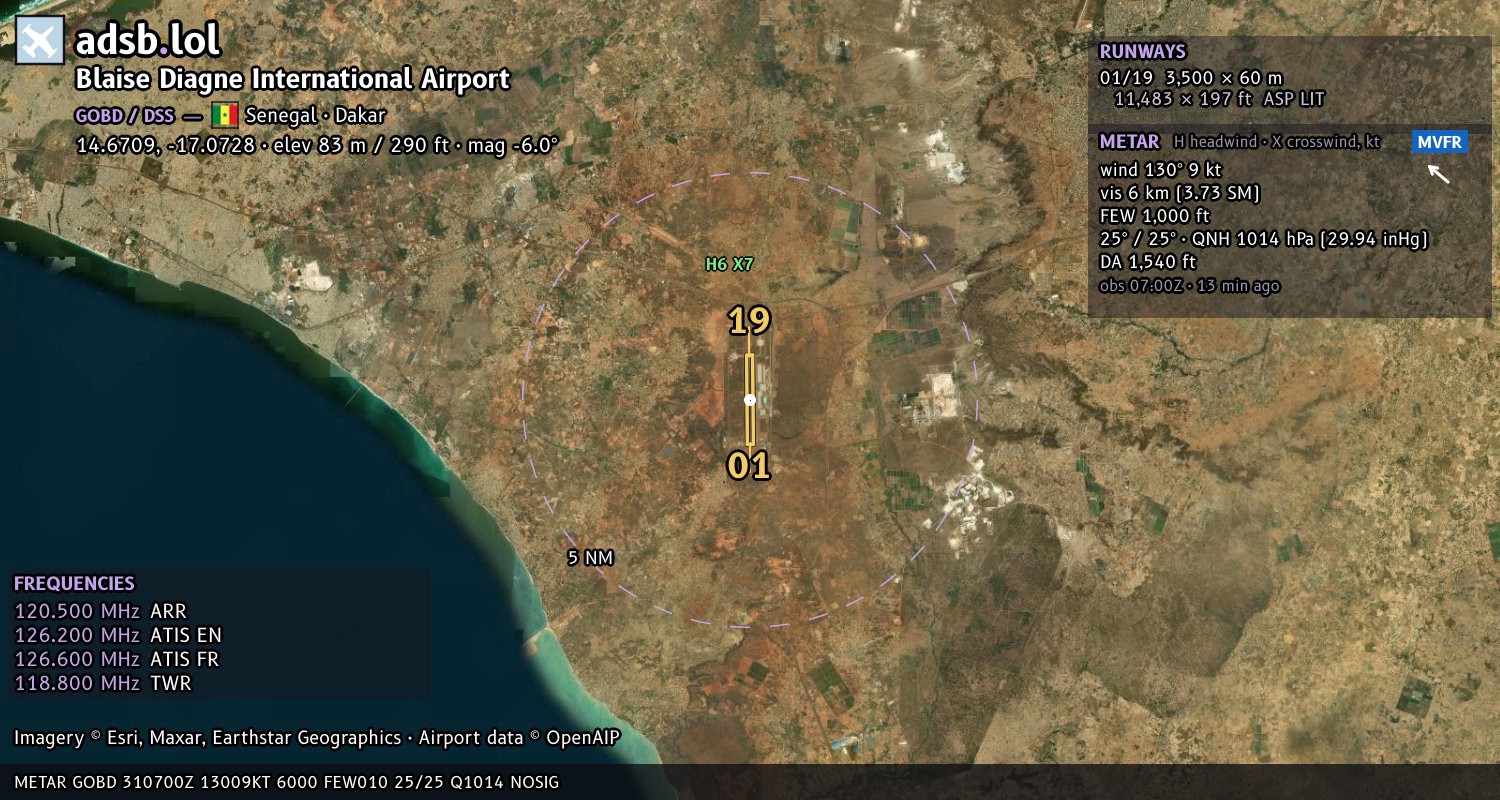Viewport: 1500px width, 800px height.
Task: Click the "11,483 × 197 ft ASP LIT" line
Action: [1219, 99]
